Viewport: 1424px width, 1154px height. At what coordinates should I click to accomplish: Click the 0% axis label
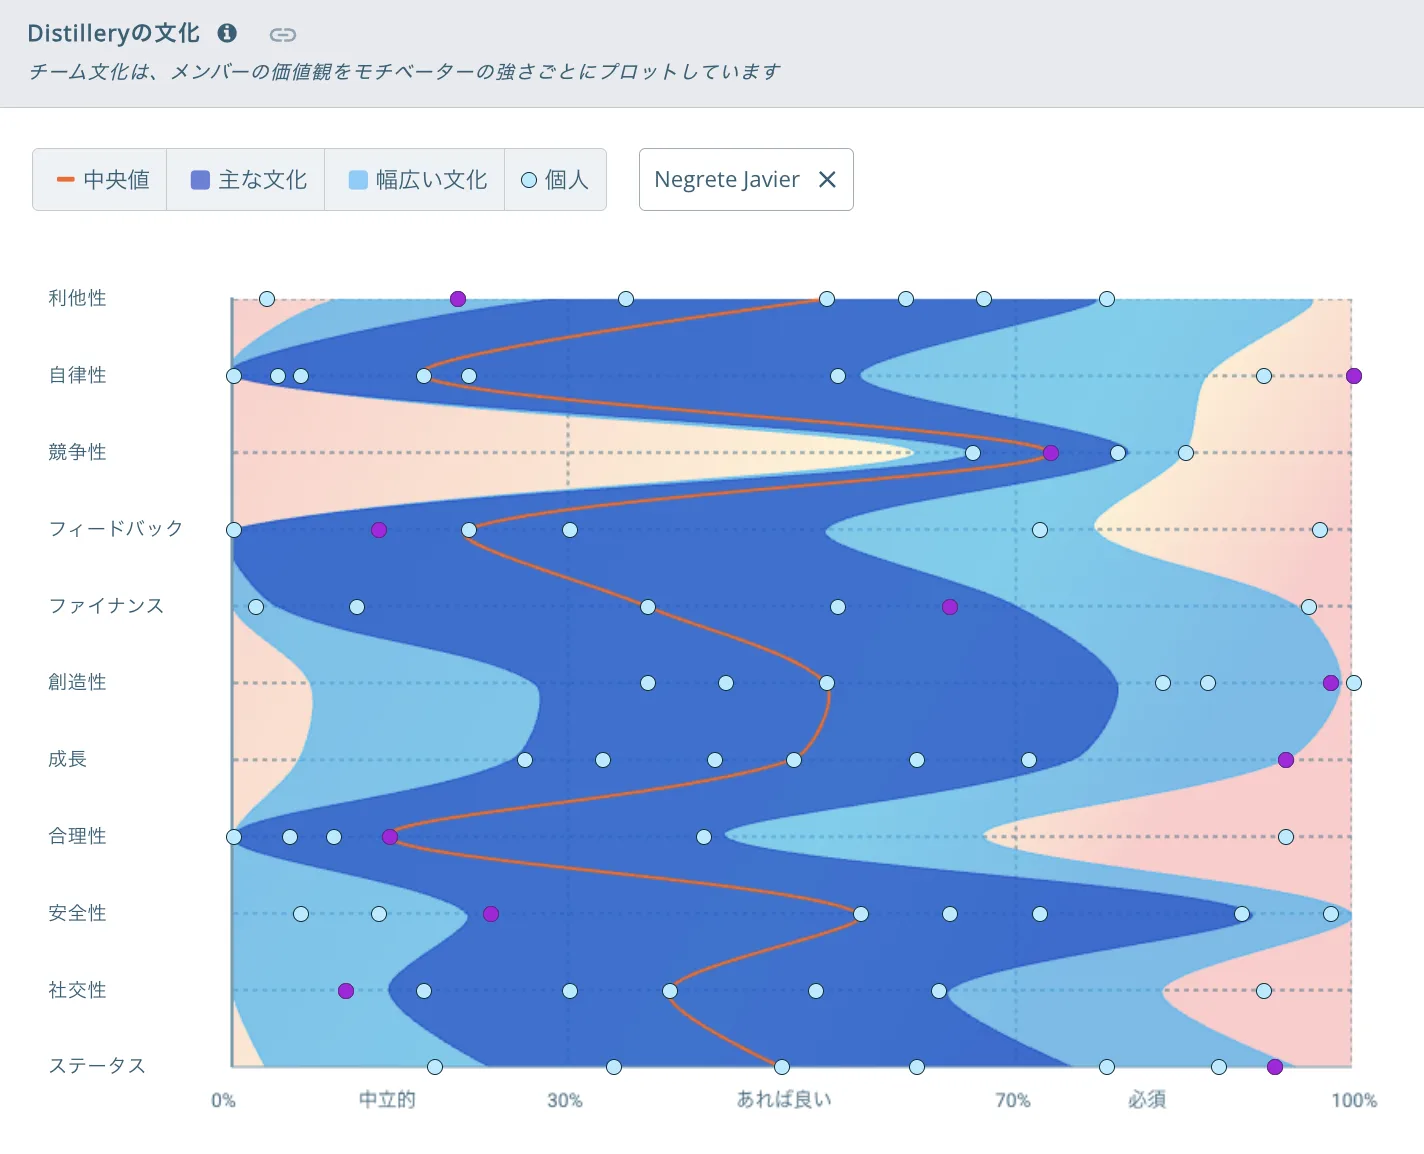pyautogui.click(x=224, y=1101)
